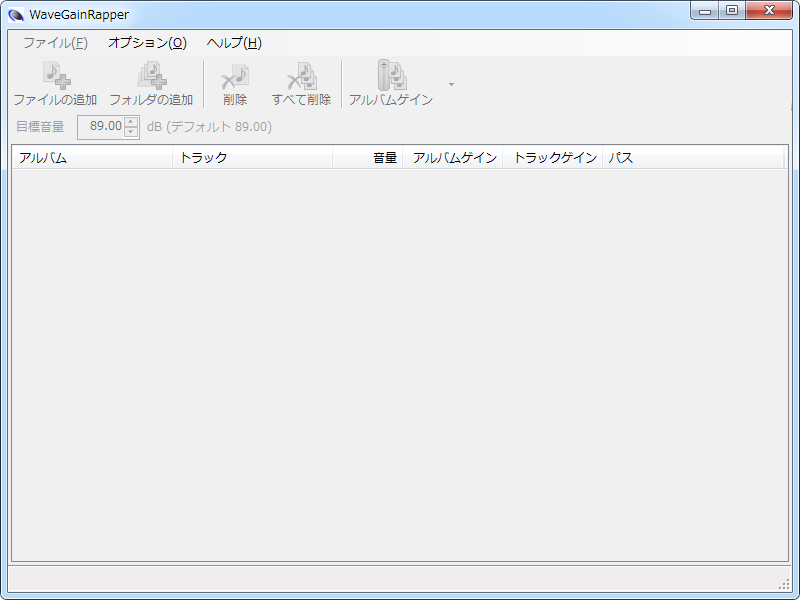
Task: Open the ヘルプ(H) menu
Action: tap(234, 43)
